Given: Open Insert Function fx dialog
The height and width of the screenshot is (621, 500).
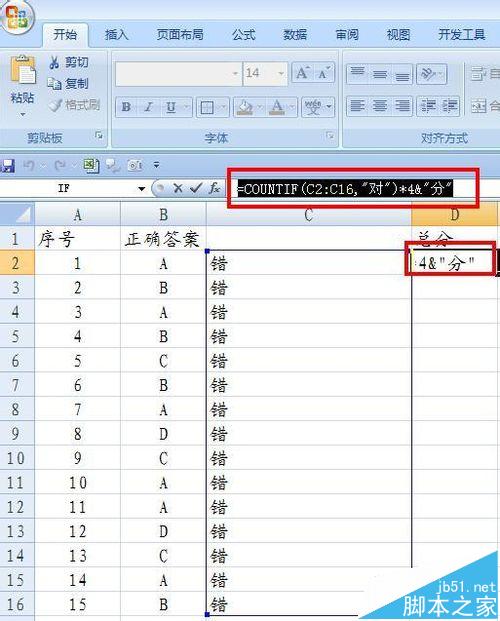Looking at the screenshot, I should (214, 188).
